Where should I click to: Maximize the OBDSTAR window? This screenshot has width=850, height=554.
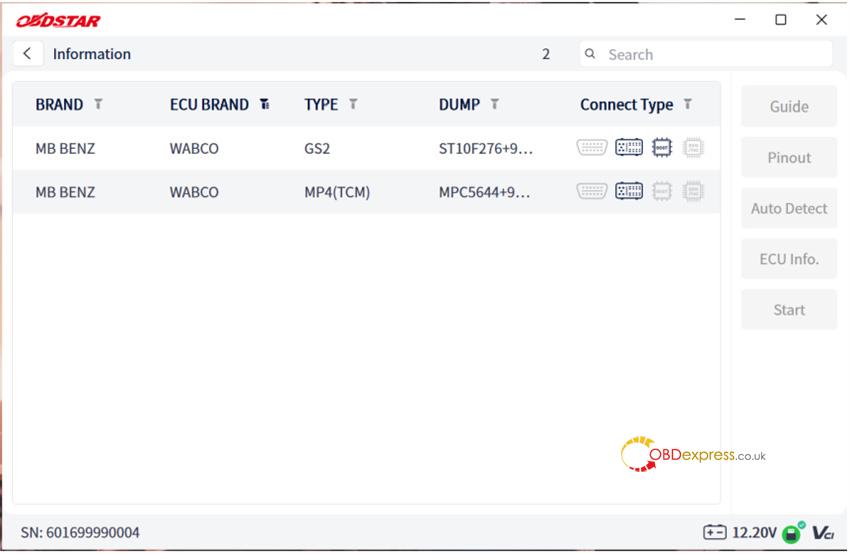click(781, 20)
